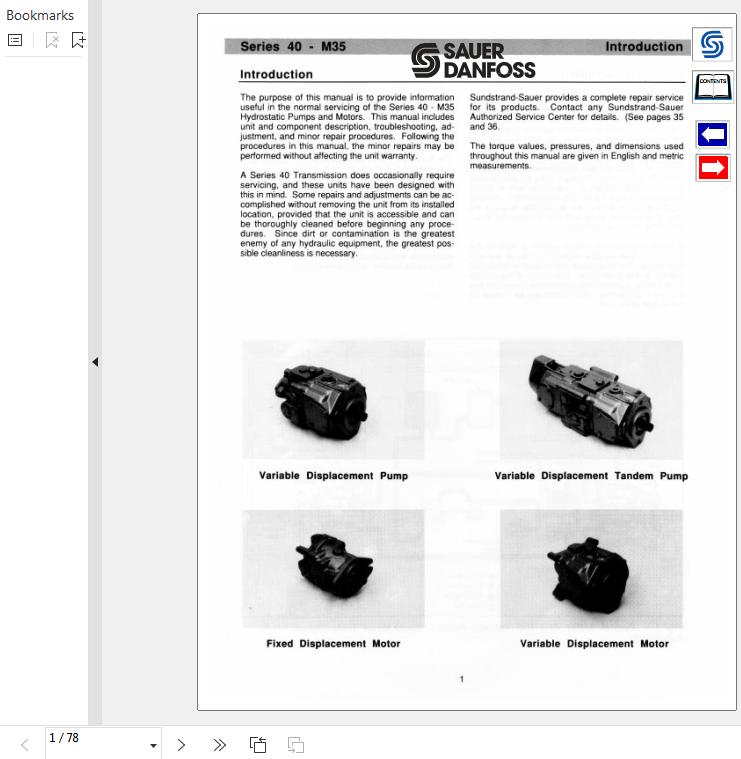This screenshot has width=741, height=759.
Task: Click the Sauer Danfoss logo in page header
Action: coord(473,61)
